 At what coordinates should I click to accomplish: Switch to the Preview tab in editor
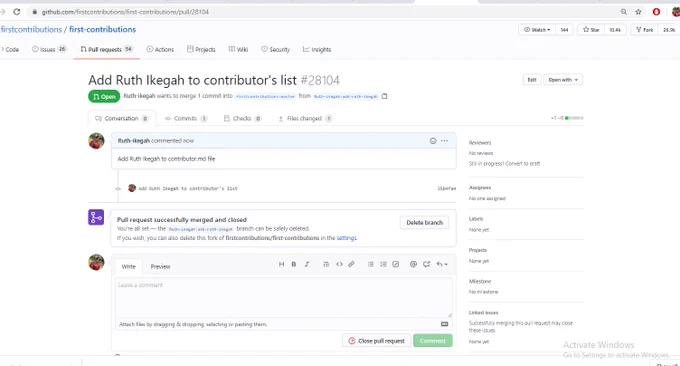[160, 266]
